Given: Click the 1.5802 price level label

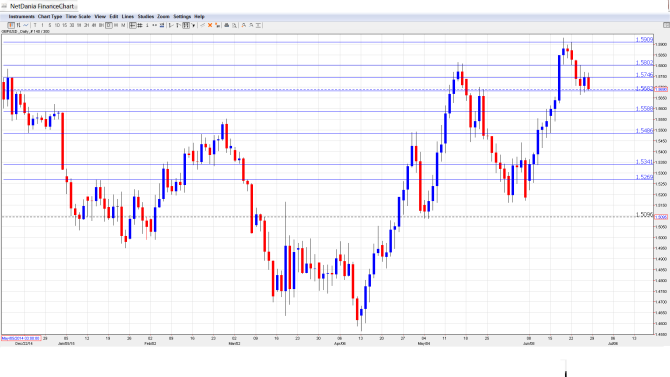Looking at the screenshot, I should click(x=644, y=63).
